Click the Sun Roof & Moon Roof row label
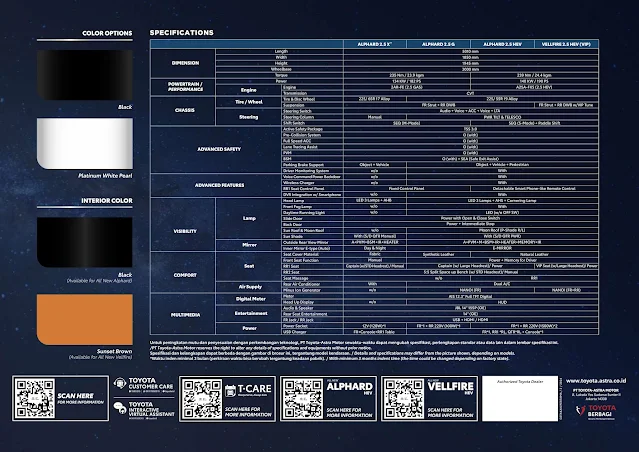Image resolution: width=639 pixels, height=452 pixels. pyautogui.click(x=304, y=230)
